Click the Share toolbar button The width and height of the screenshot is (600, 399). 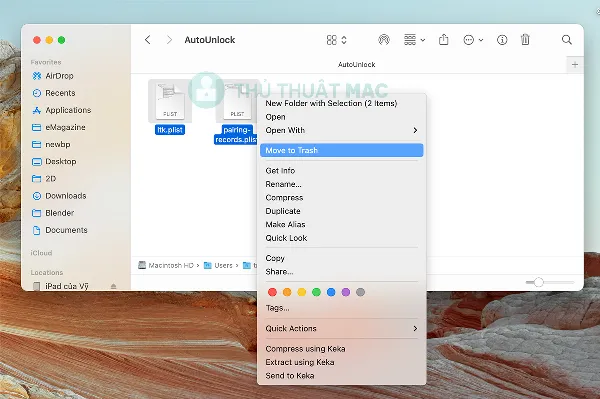coord(443,39)
